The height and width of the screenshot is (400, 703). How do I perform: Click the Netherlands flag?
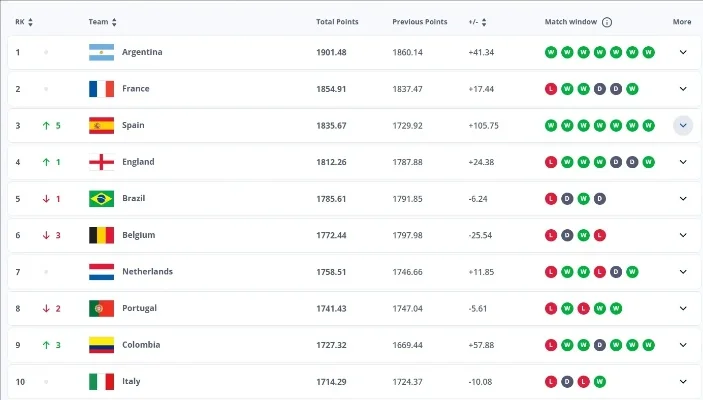(101, 272)
